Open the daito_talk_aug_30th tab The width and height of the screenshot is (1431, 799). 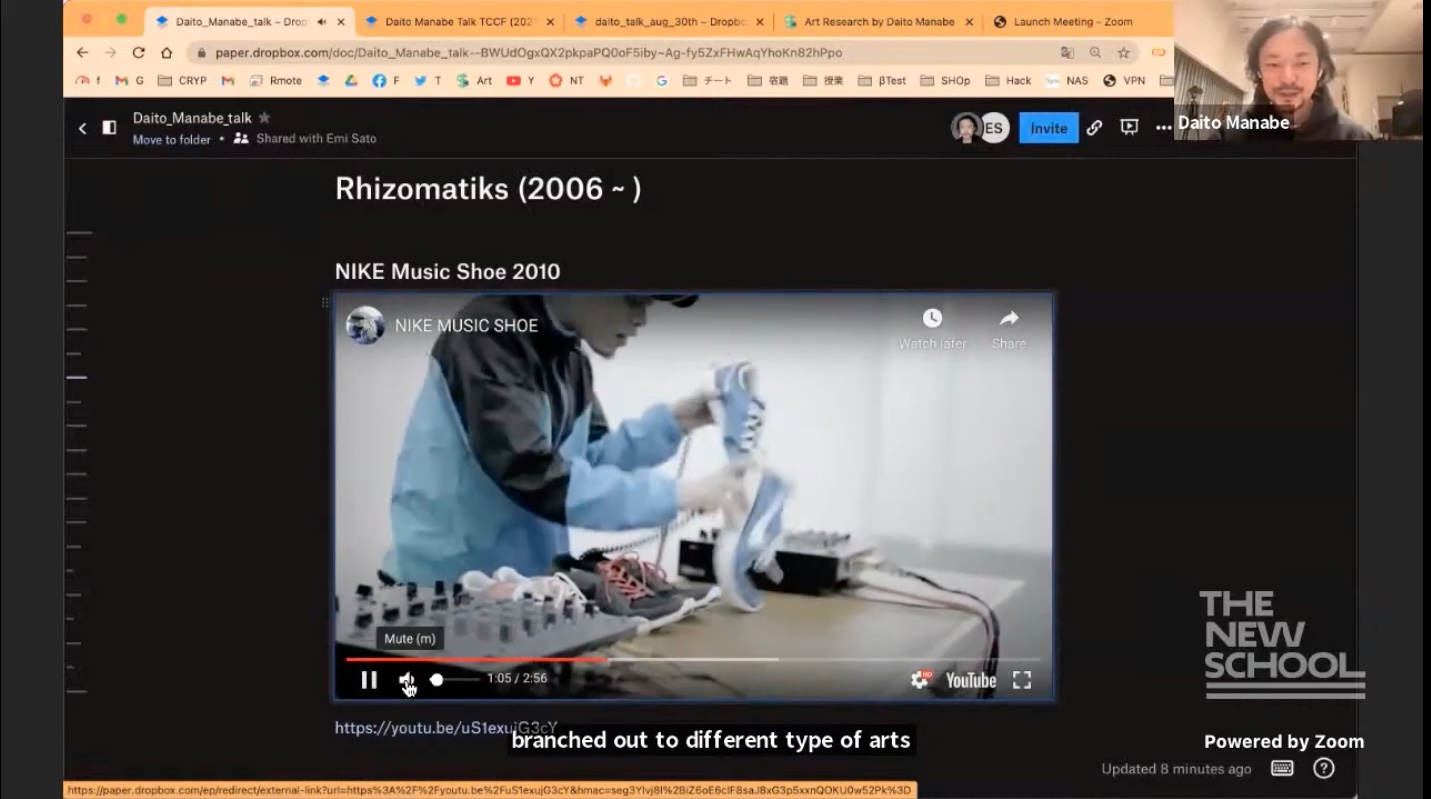[670, 21]
